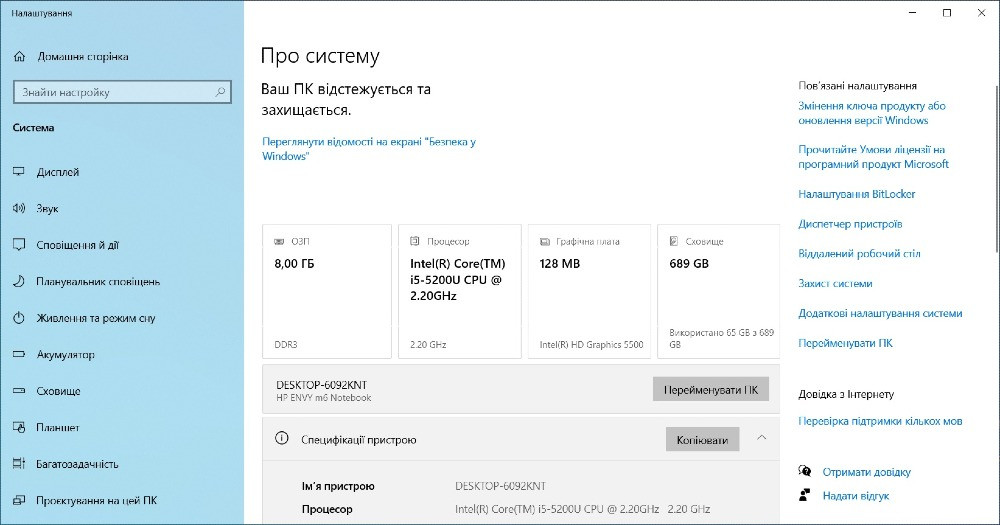Select the sidebar Сховище drive icon

coord(19,390)
